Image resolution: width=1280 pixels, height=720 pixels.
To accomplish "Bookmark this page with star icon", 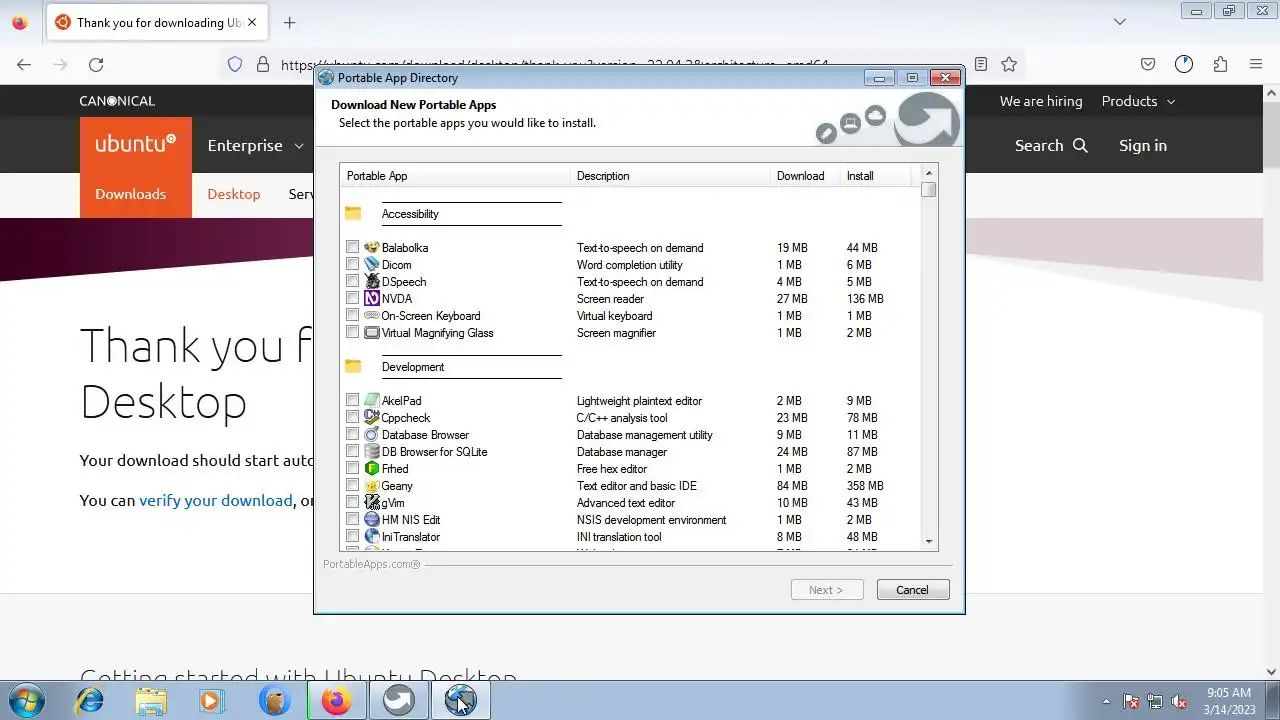I will point(1009,64).
